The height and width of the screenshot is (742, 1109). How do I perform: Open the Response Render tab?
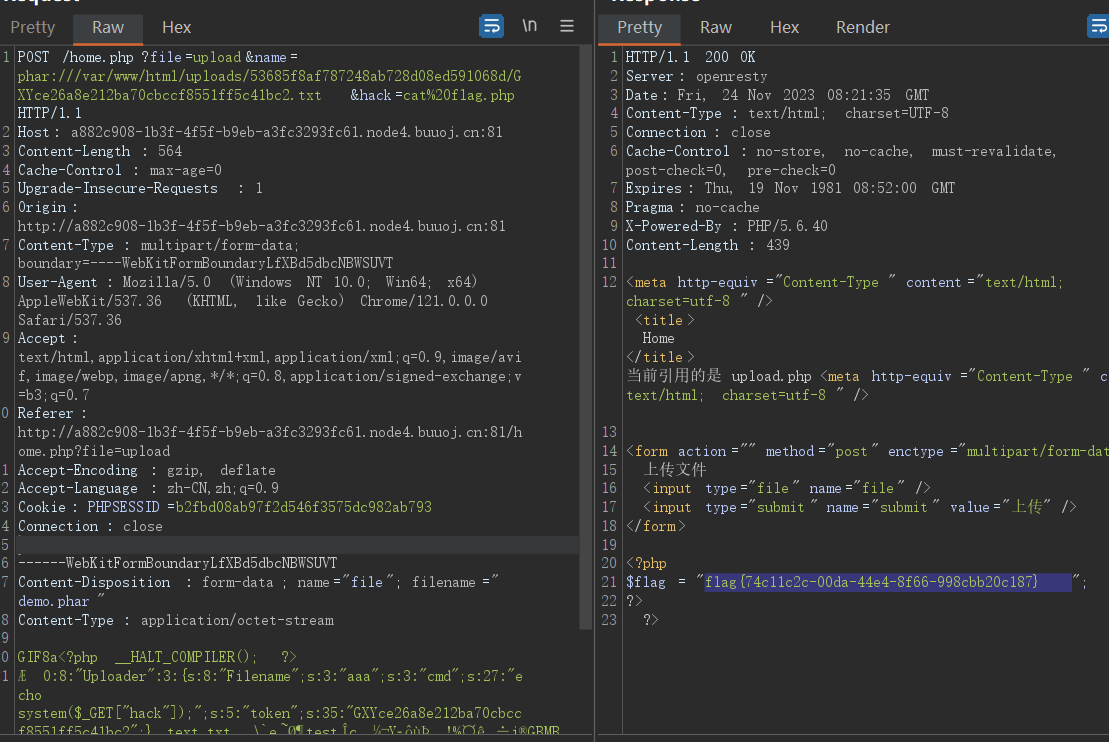tap(863, 28)
